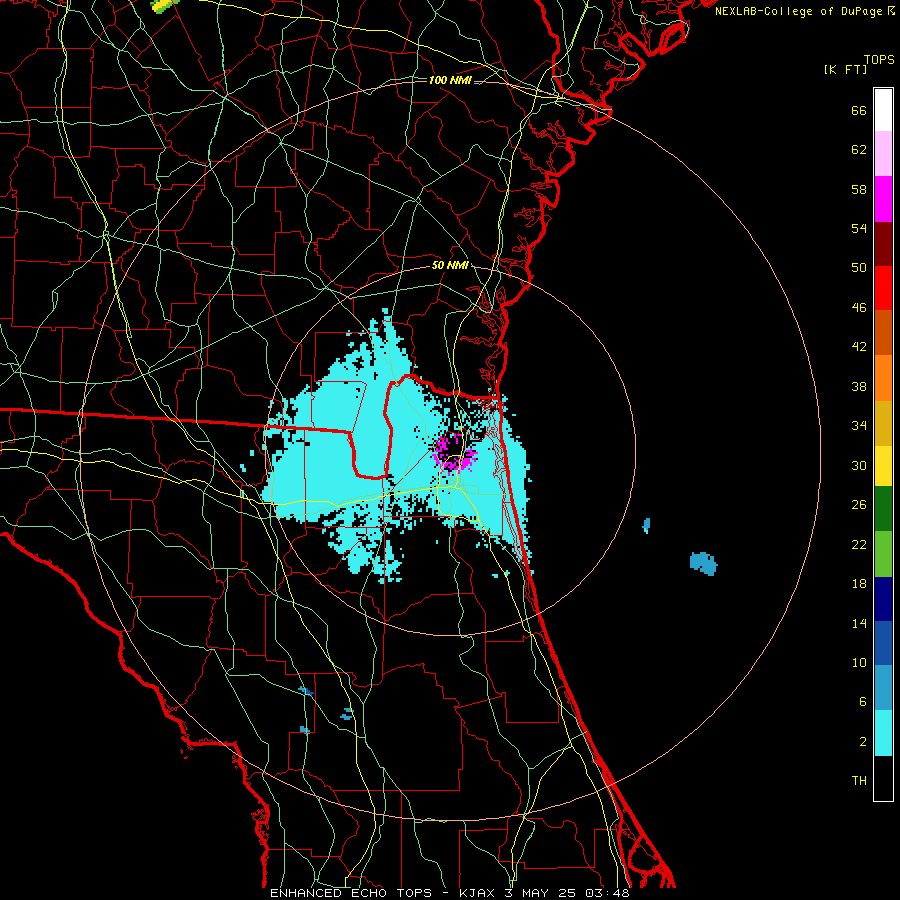Click the legend value 18
The width and height of the screenshot is (900, 900).
[859, 584]
